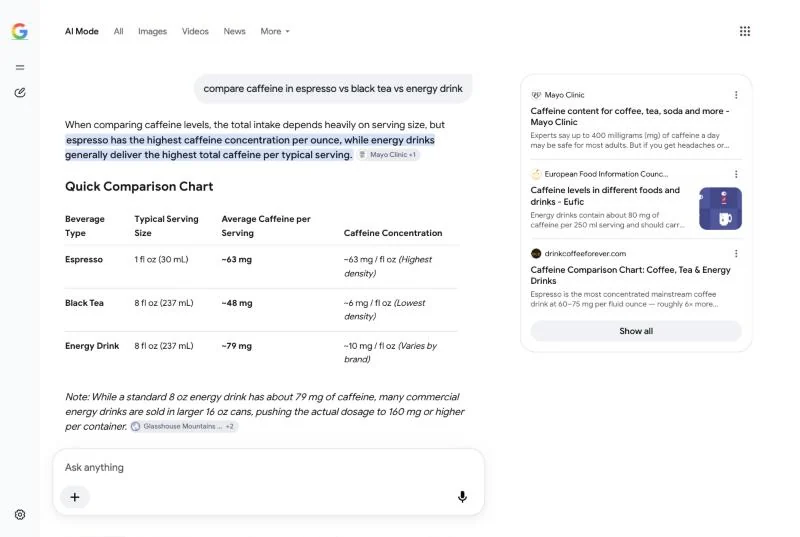Open the Google apps grid

click(744, 31)
